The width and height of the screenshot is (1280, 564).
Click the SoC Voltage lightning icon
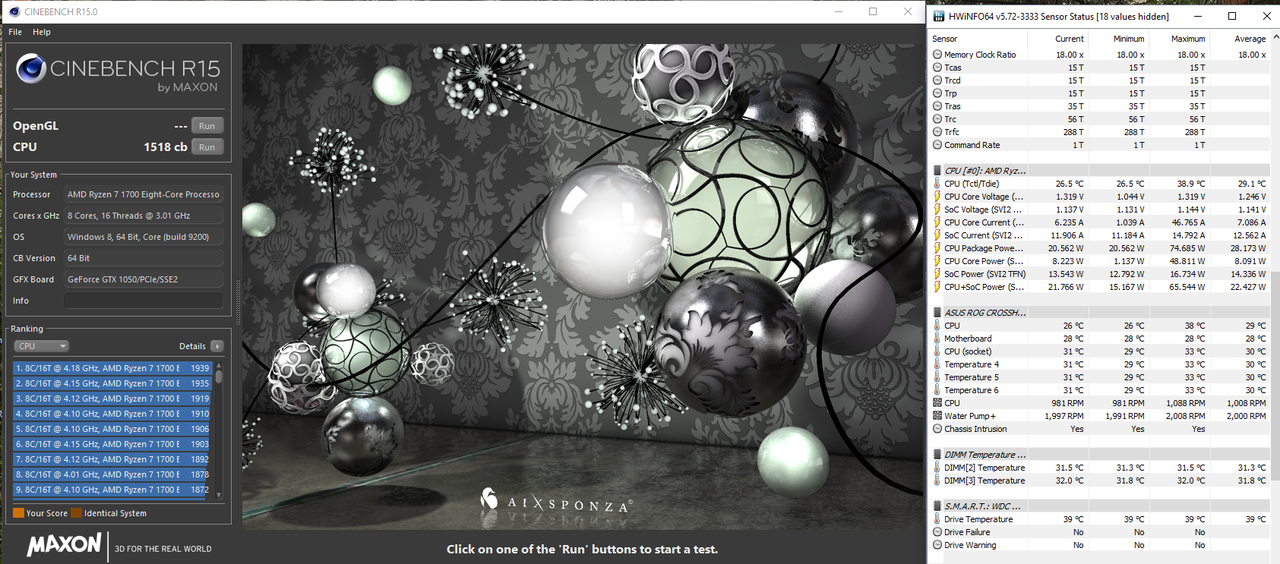[937, 210]
